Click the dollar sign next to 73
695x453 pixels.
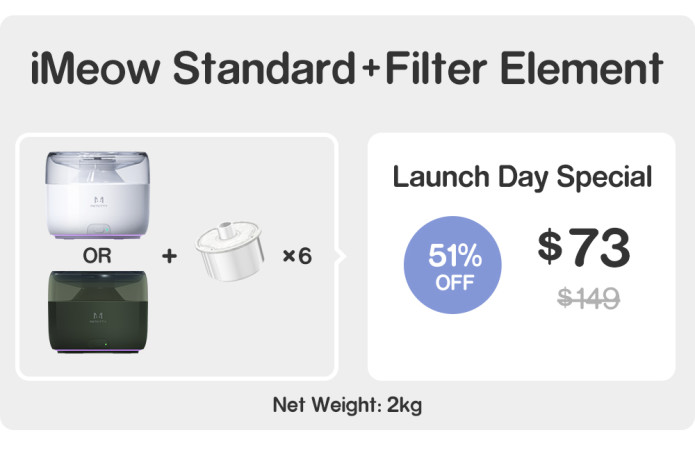pos(550,246)
